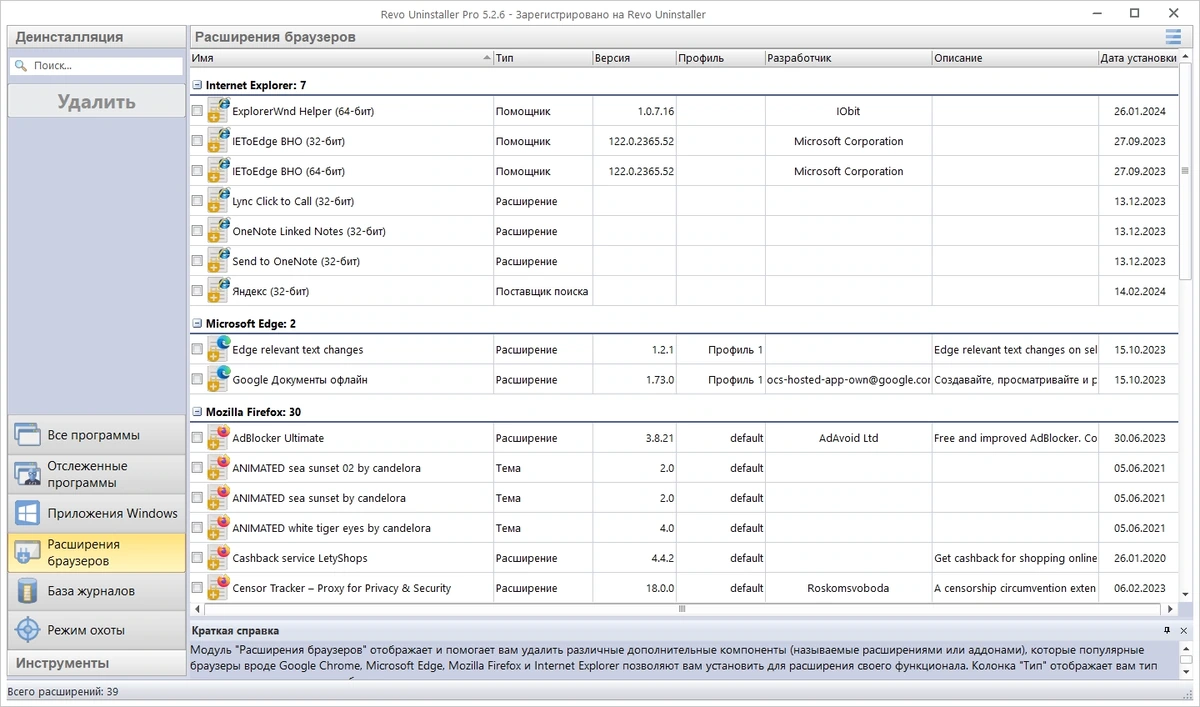Click the Google Документы офлайн icon

pyautogui.click(x=219, y=380)
